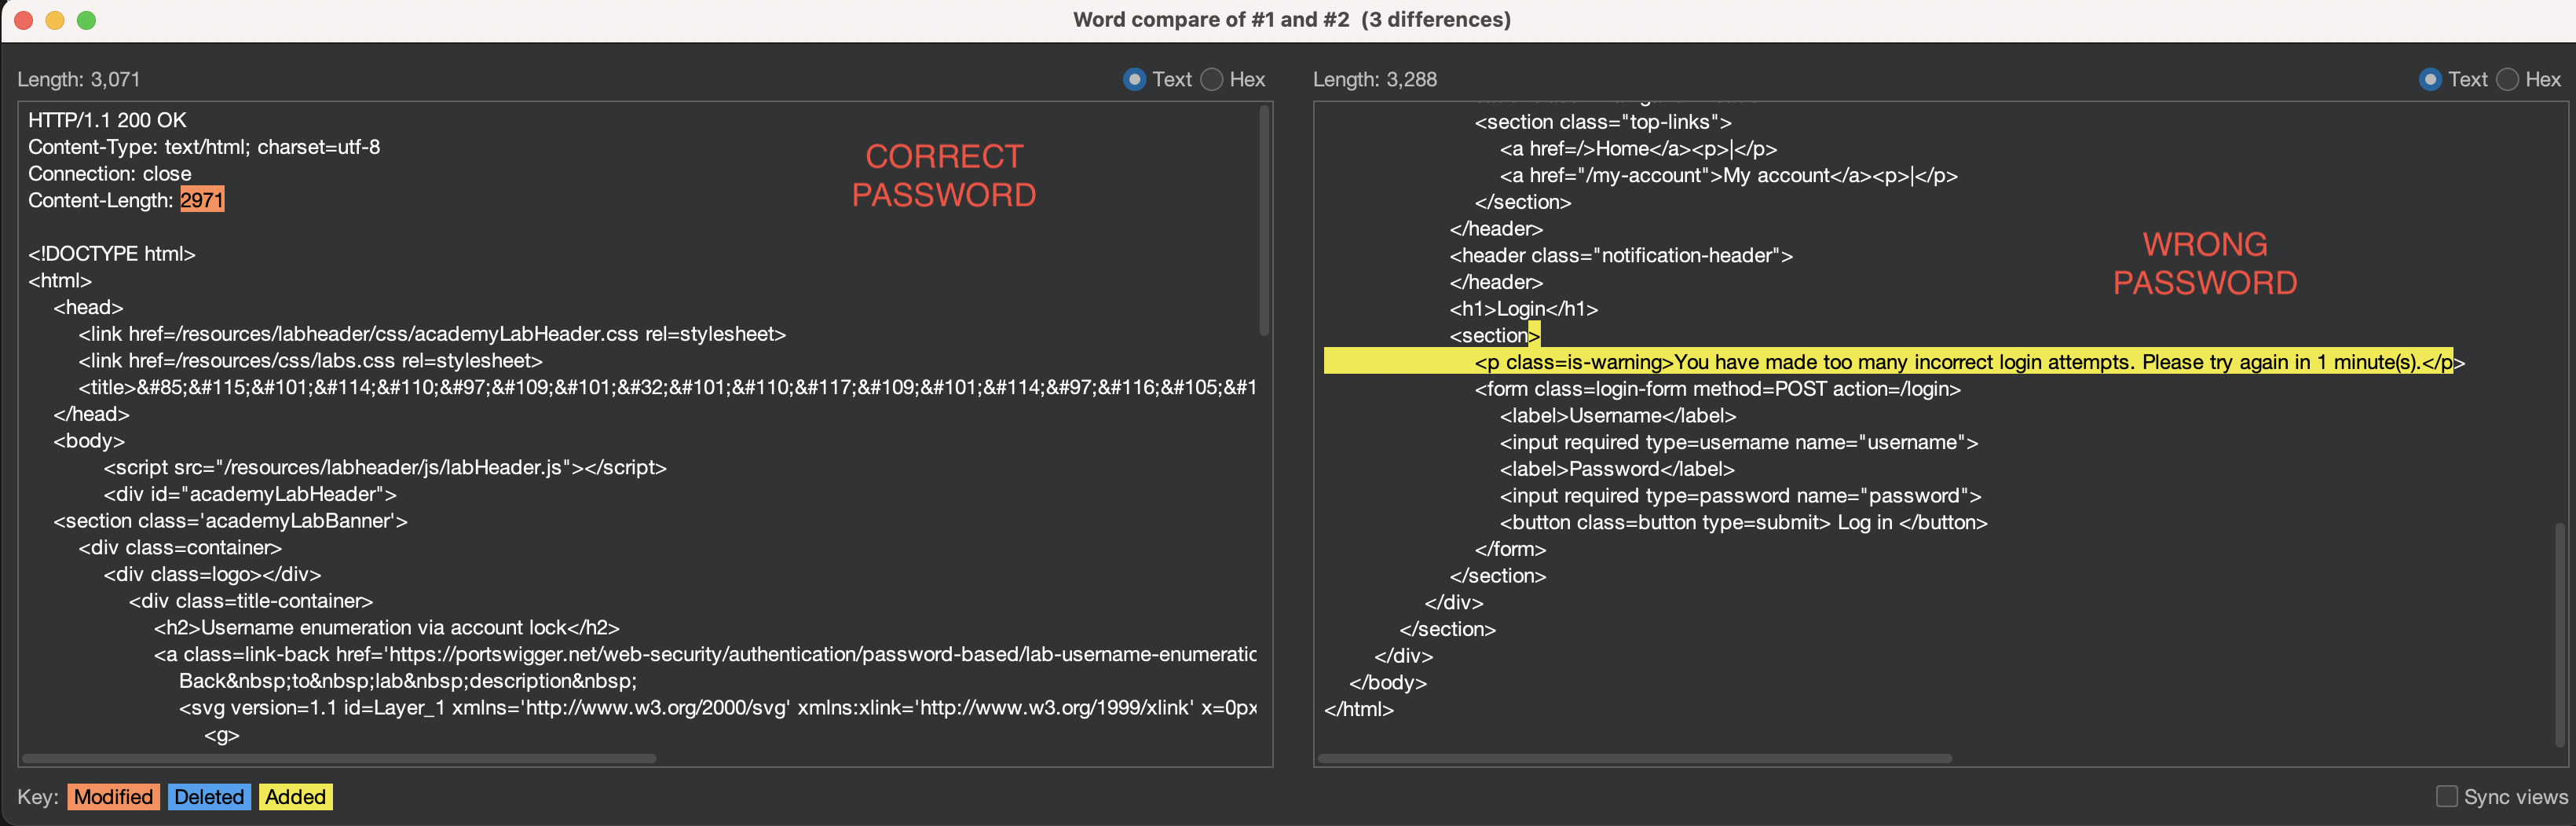Click the blue Deleted key swatch

coord(209,797)
